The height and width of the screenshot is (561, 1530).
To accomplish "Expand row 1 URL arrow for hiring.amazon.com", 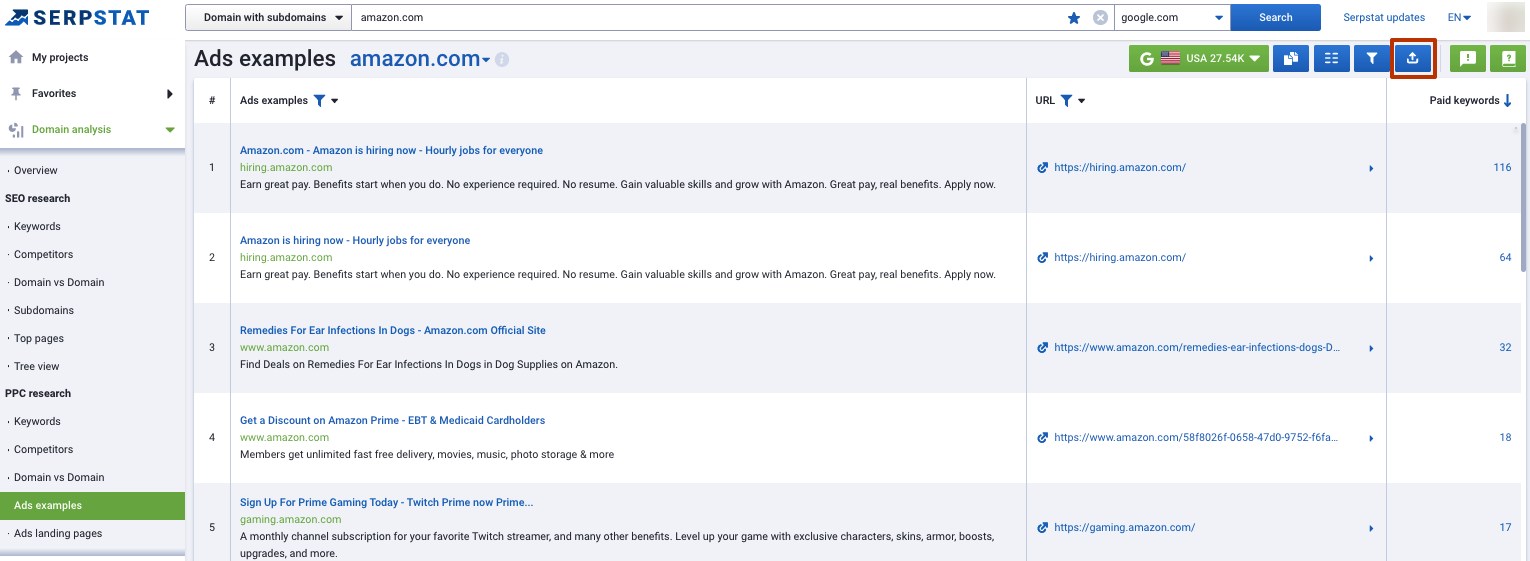I will (1371, 168).
